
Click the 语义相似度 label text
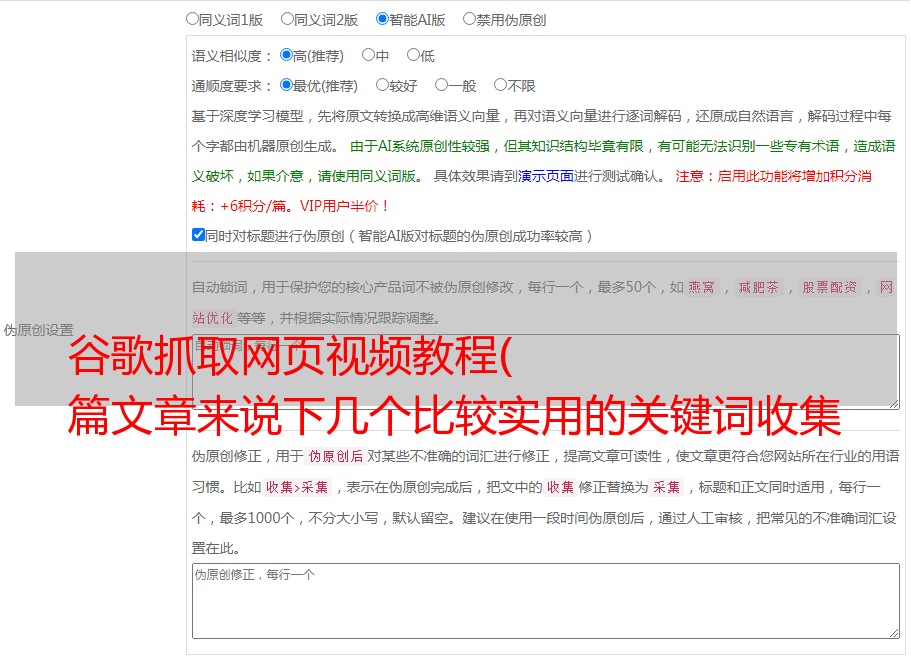tap(232, 56)
